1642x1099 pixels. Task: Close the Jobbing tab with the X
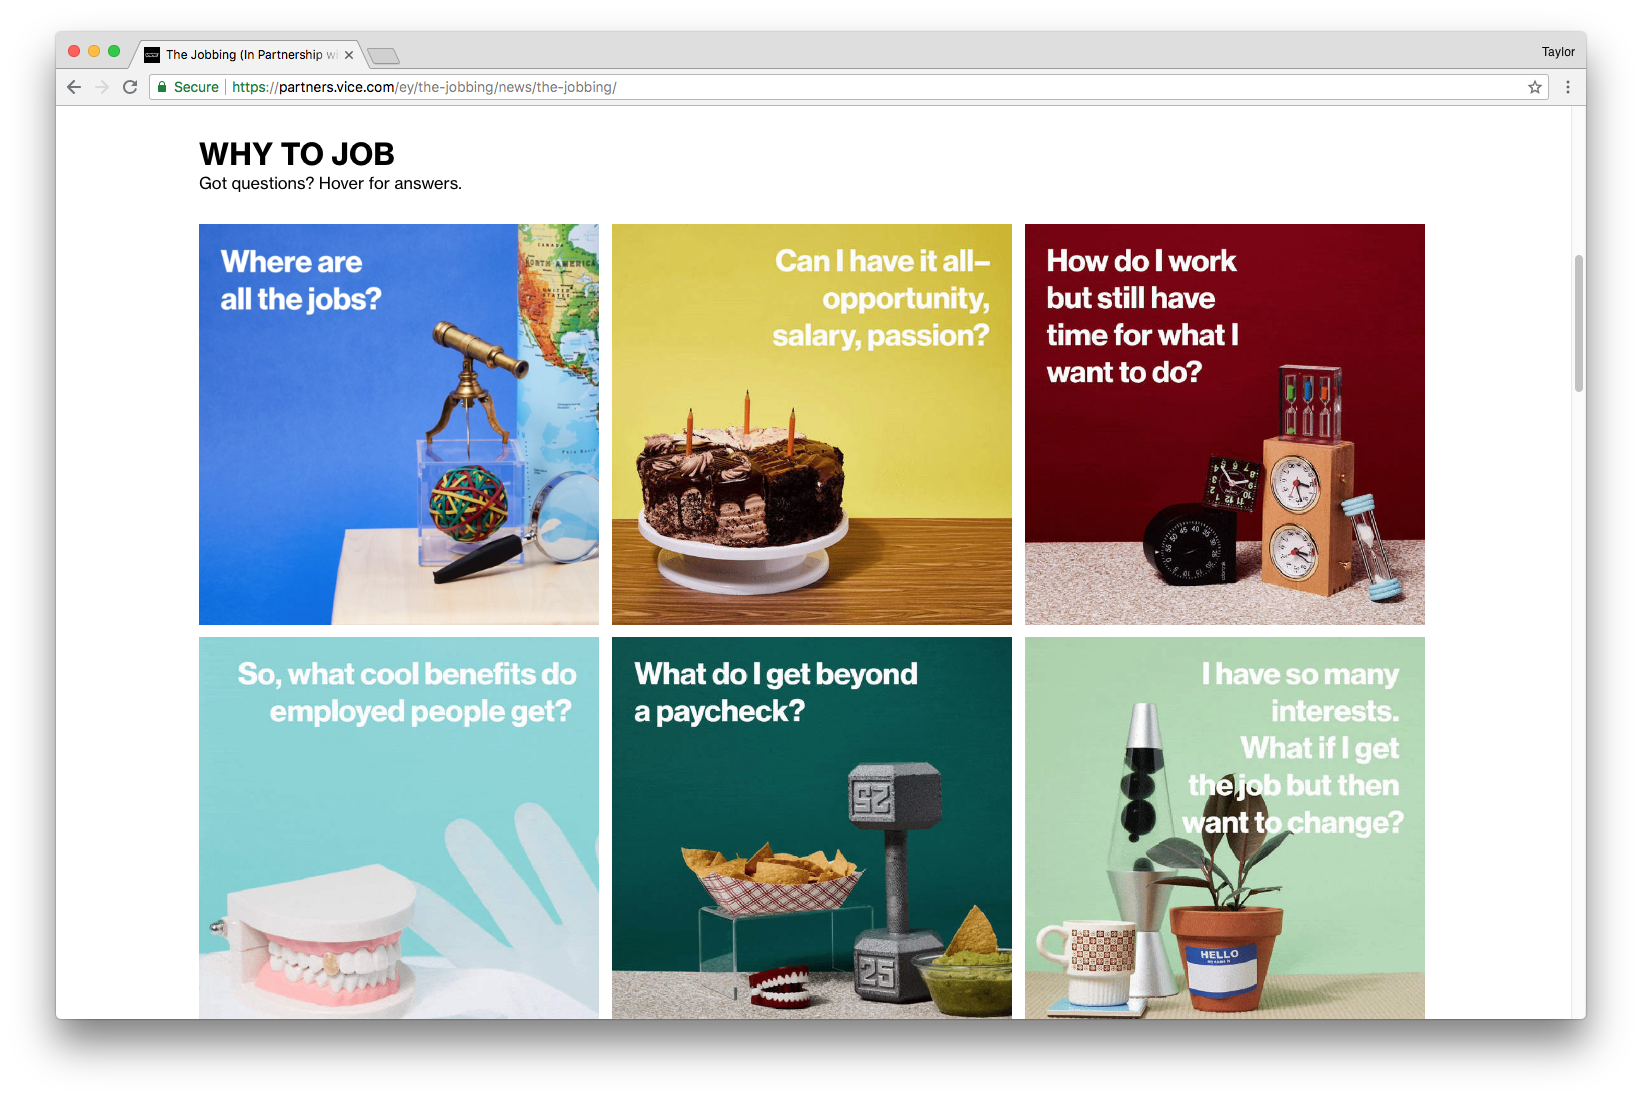pos(349,55)
